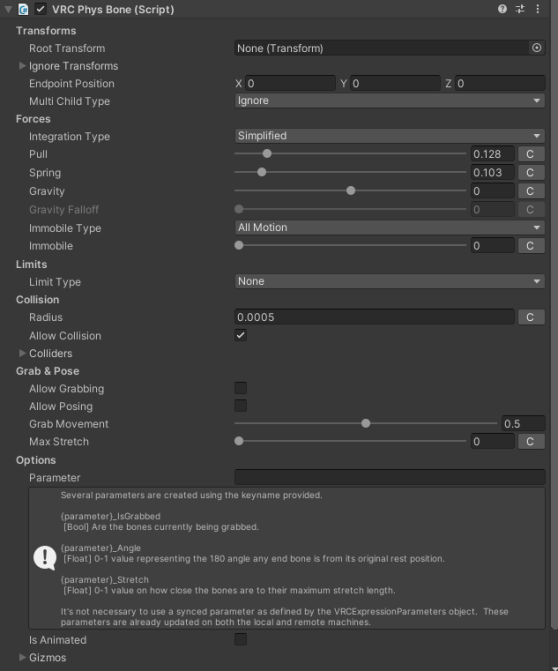558x671 pixels.
Task: Click the Endpoint Position Z field
Action: 500,83
